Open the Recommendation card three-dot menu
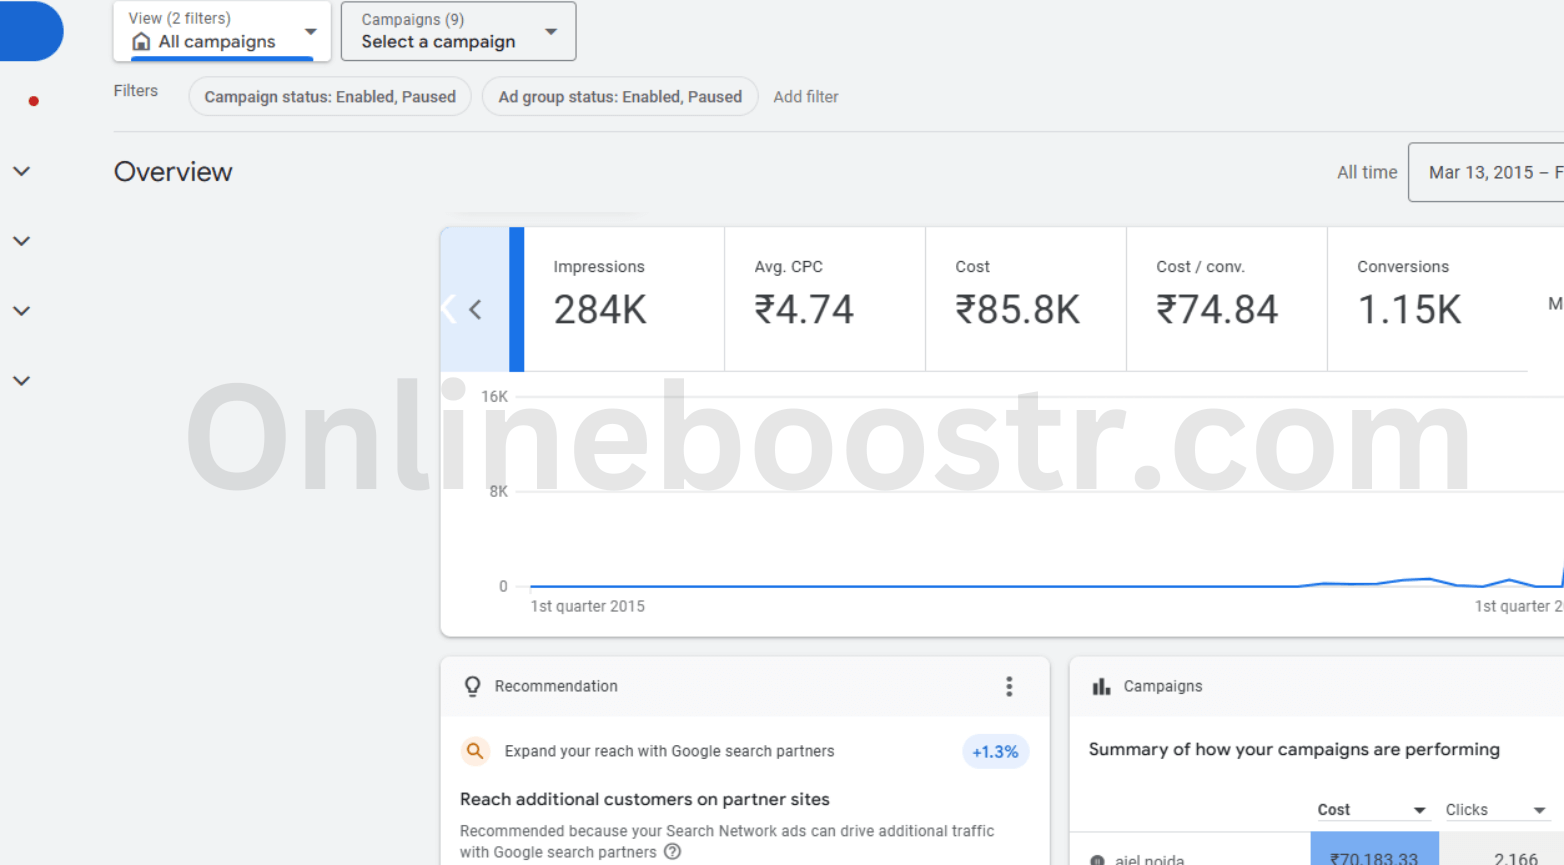The height and width of the screenshot is (865, 1564). click(1009, 686)
